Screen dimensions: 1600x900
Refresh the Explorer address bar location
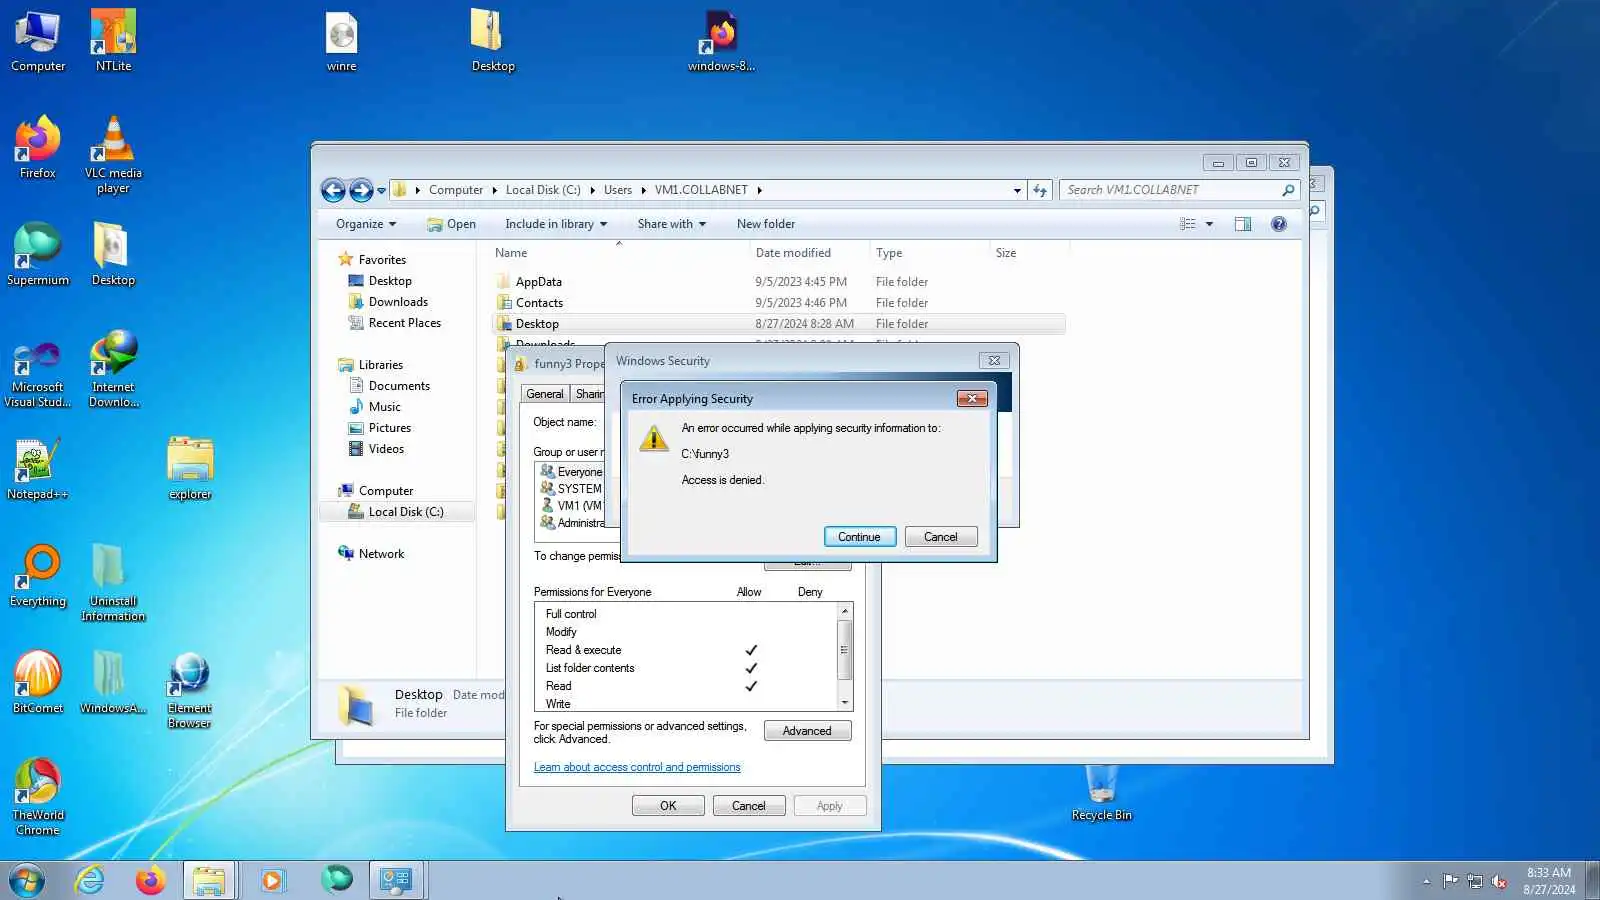click(x=1040, y=190)
